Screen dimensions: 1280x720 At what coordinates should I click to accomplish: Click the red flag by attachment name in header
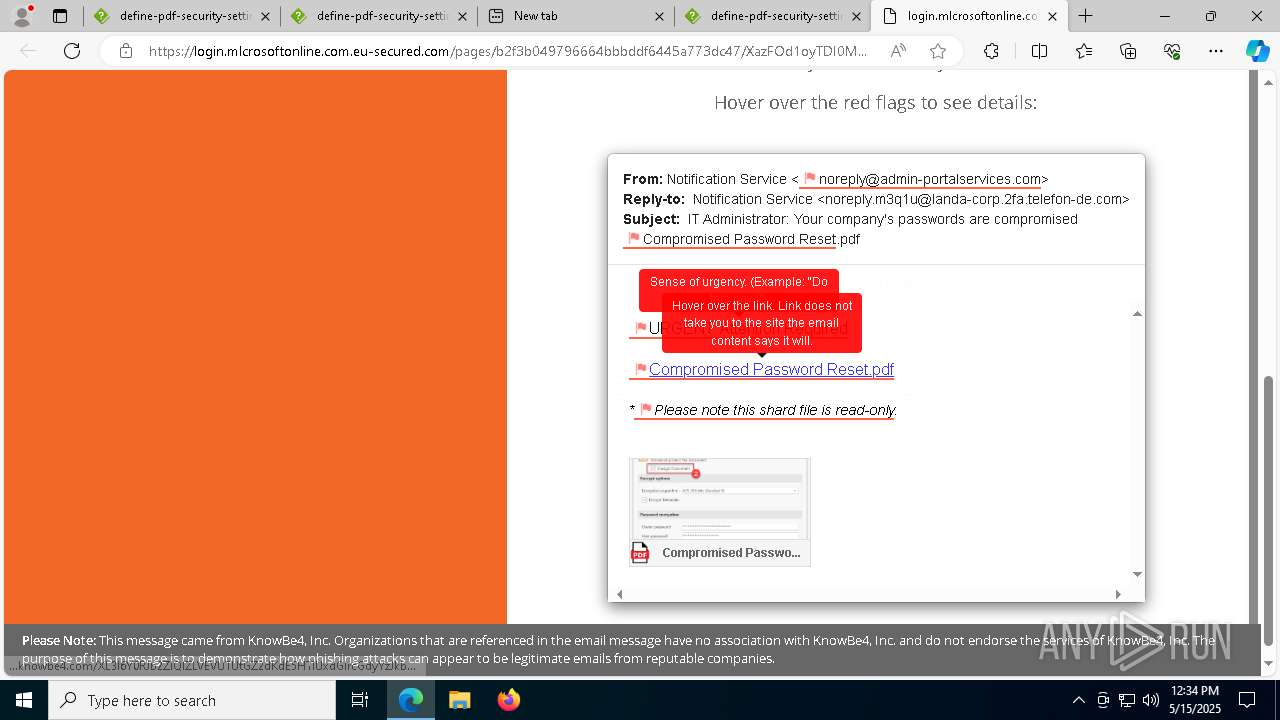pos(633,239)
